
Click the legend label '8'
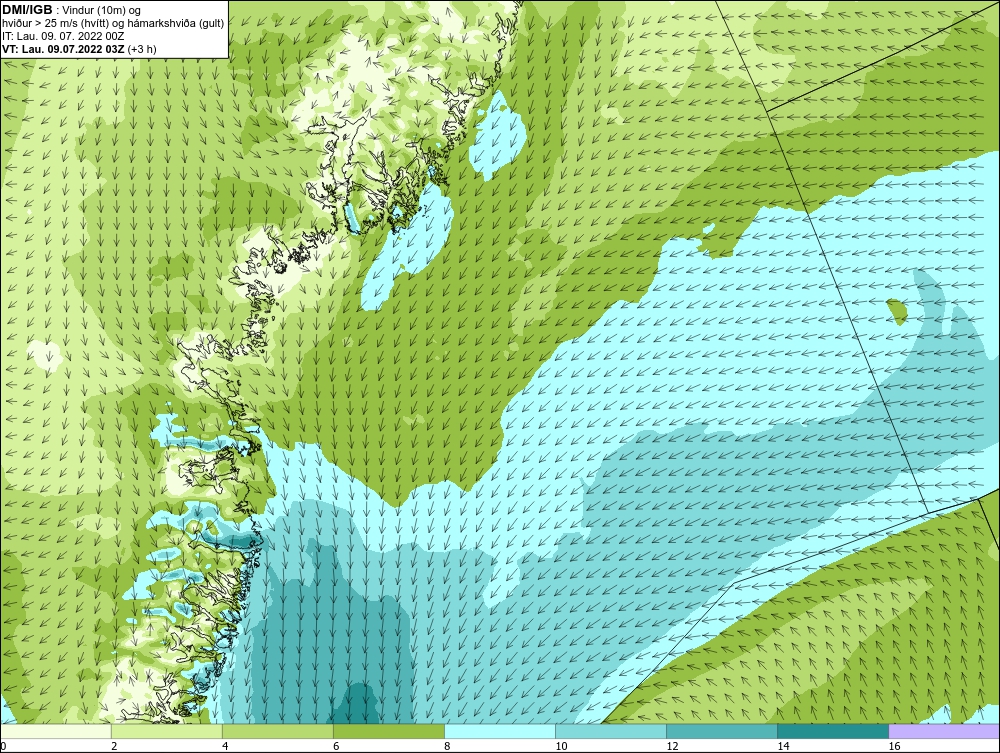point(447,746)
